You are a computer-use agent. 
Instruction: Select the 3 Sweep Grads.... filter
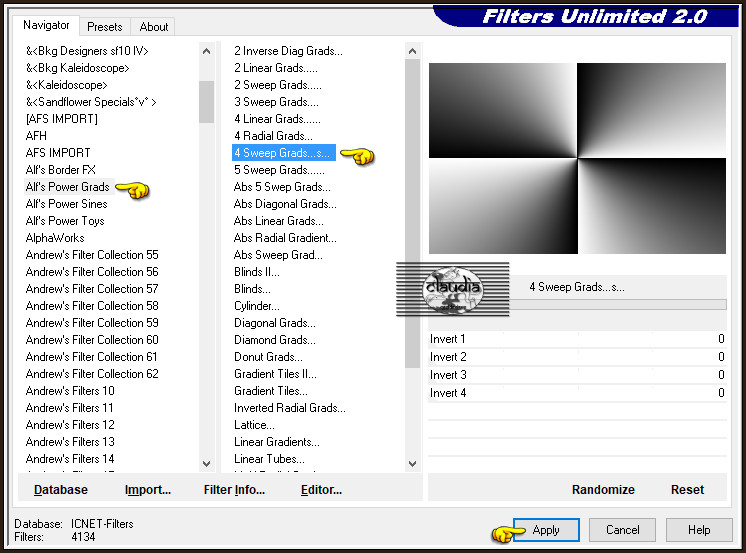point(276,102)
